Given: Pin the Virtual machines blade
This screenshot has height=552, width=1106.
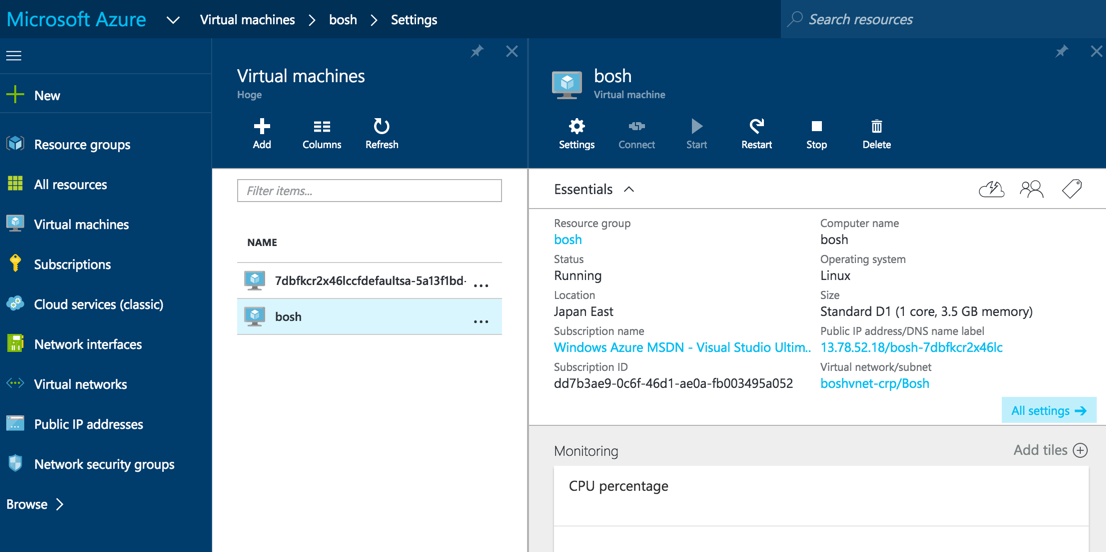Looking at the screenshot, I should [x=478, y=51].
